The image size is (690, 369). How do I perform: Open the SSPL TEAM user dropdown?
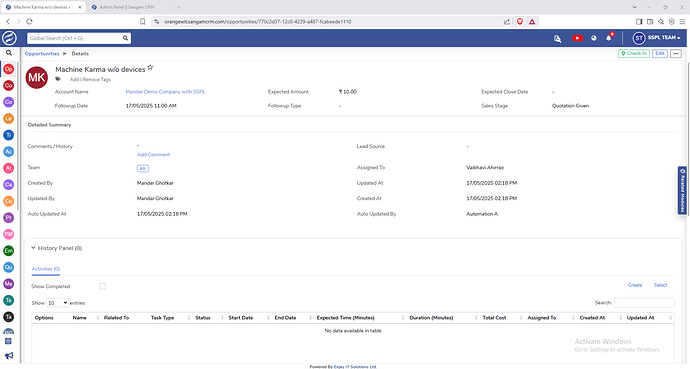pos(657,38)
